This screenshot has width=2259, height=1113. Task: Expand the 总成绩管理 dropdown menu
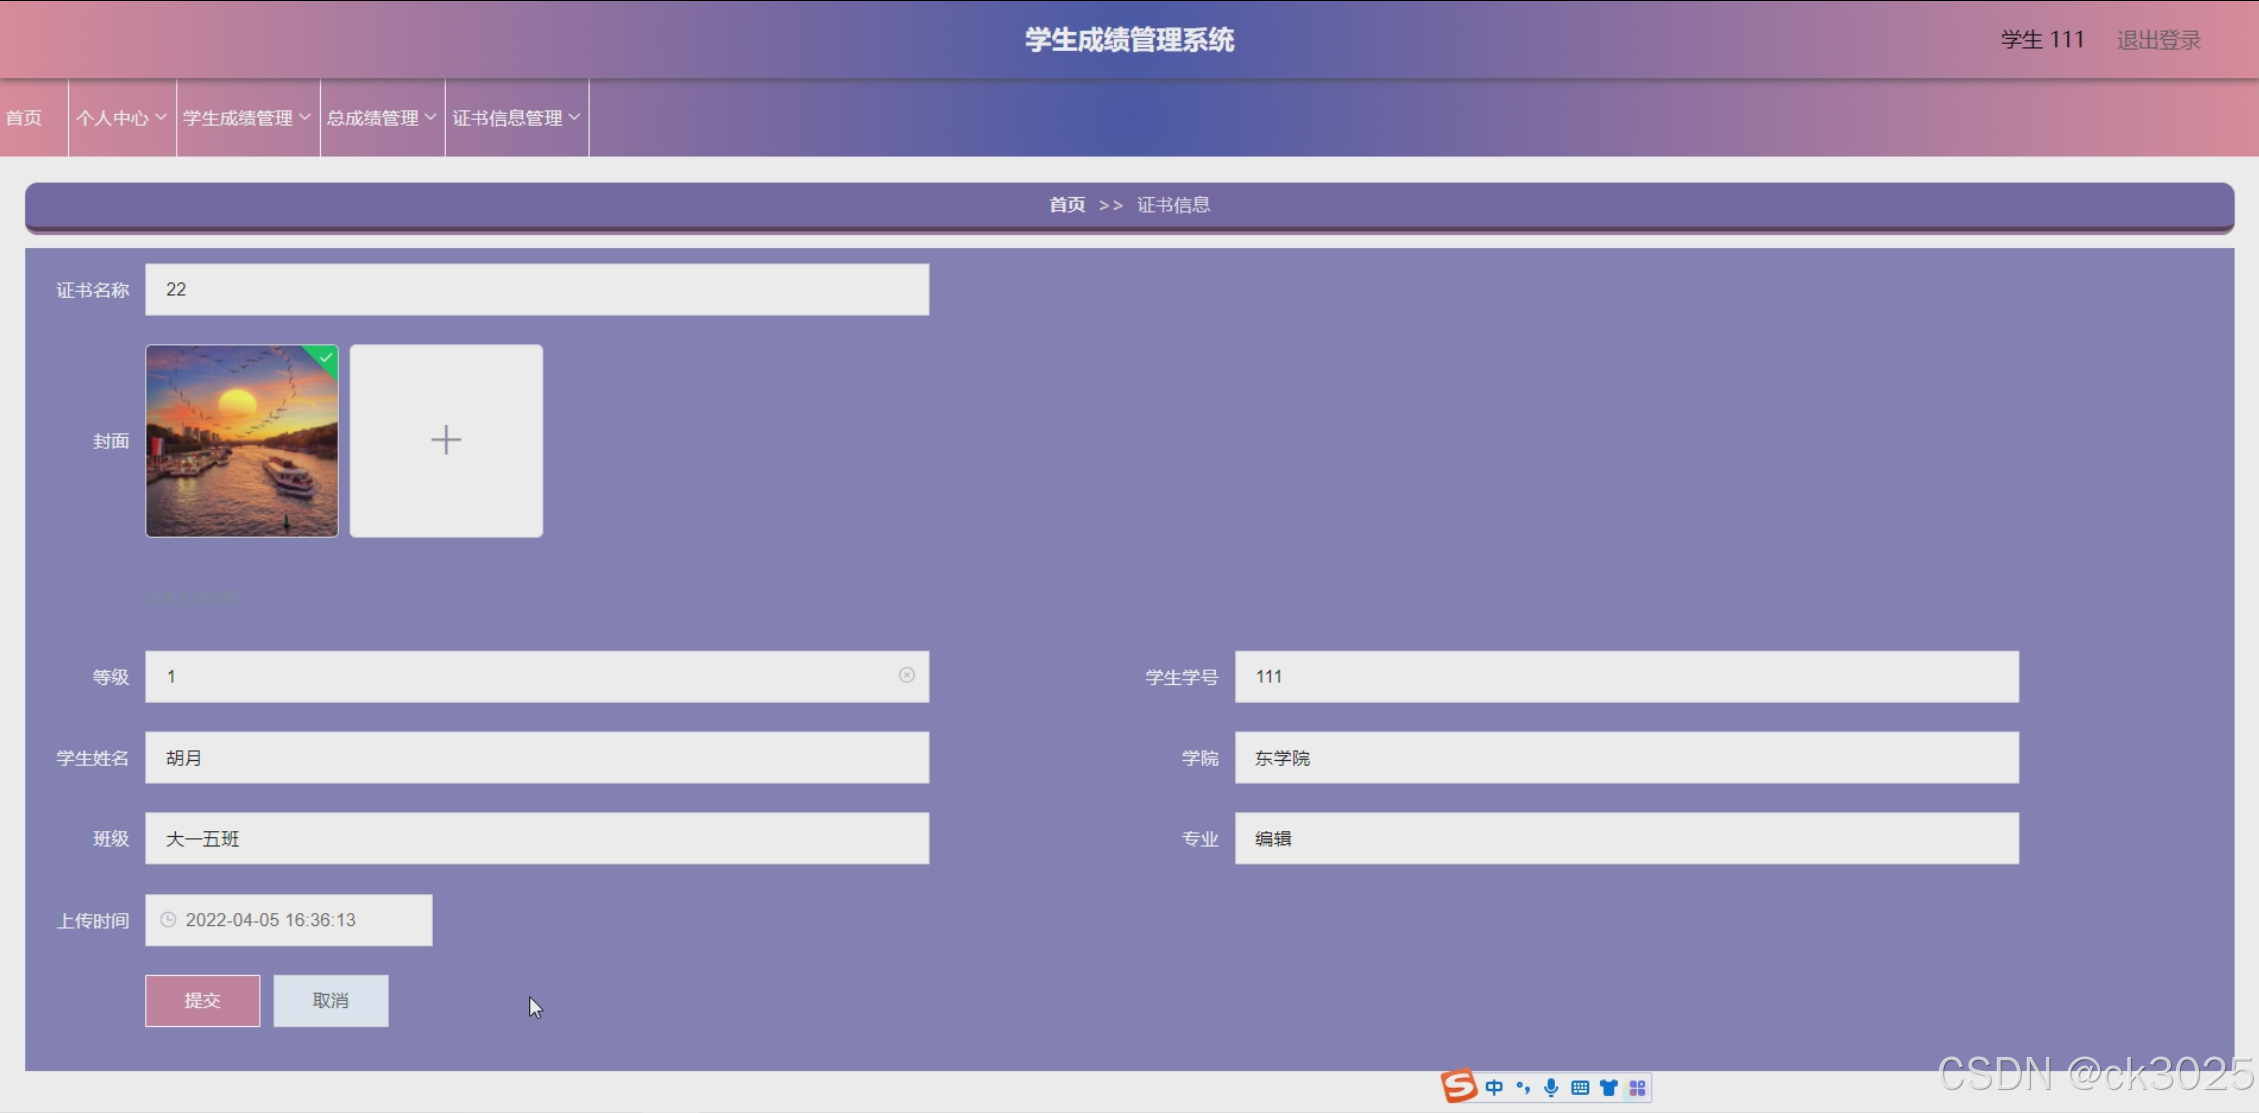[382, 118]
